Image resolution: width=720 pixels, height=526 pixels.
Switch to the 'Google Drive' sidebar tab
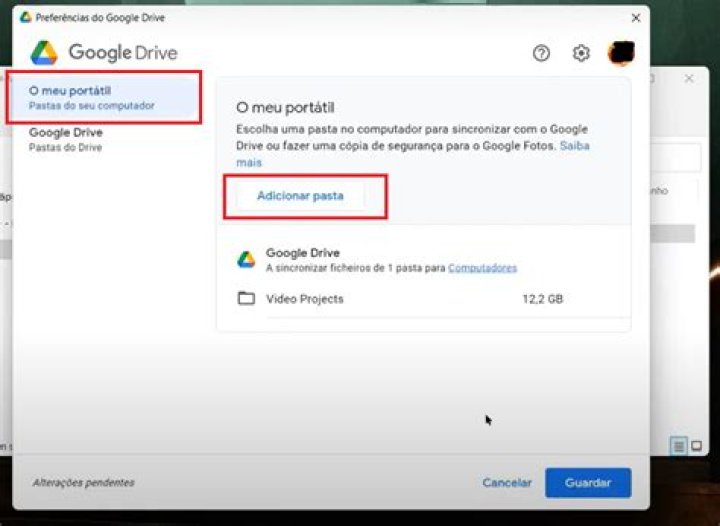click(x=103, y=140)
